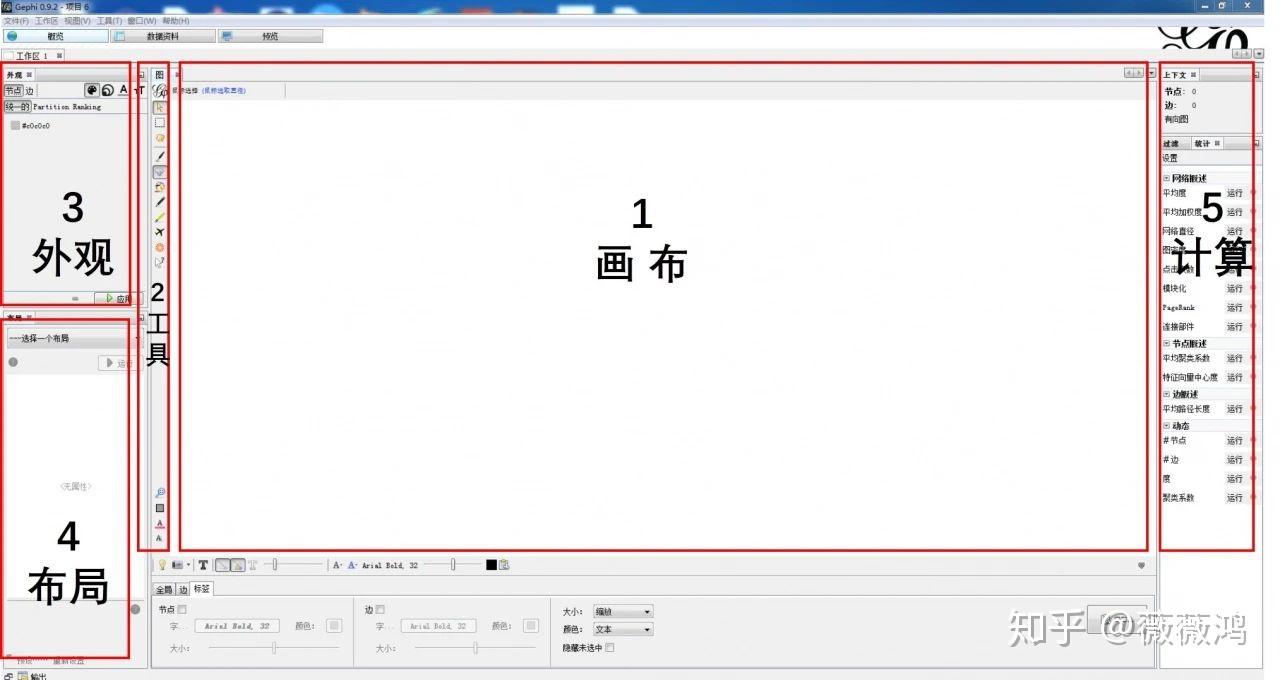
Task: Select the 边 tab in Appearance panel
Action: (x=30, y=90)
